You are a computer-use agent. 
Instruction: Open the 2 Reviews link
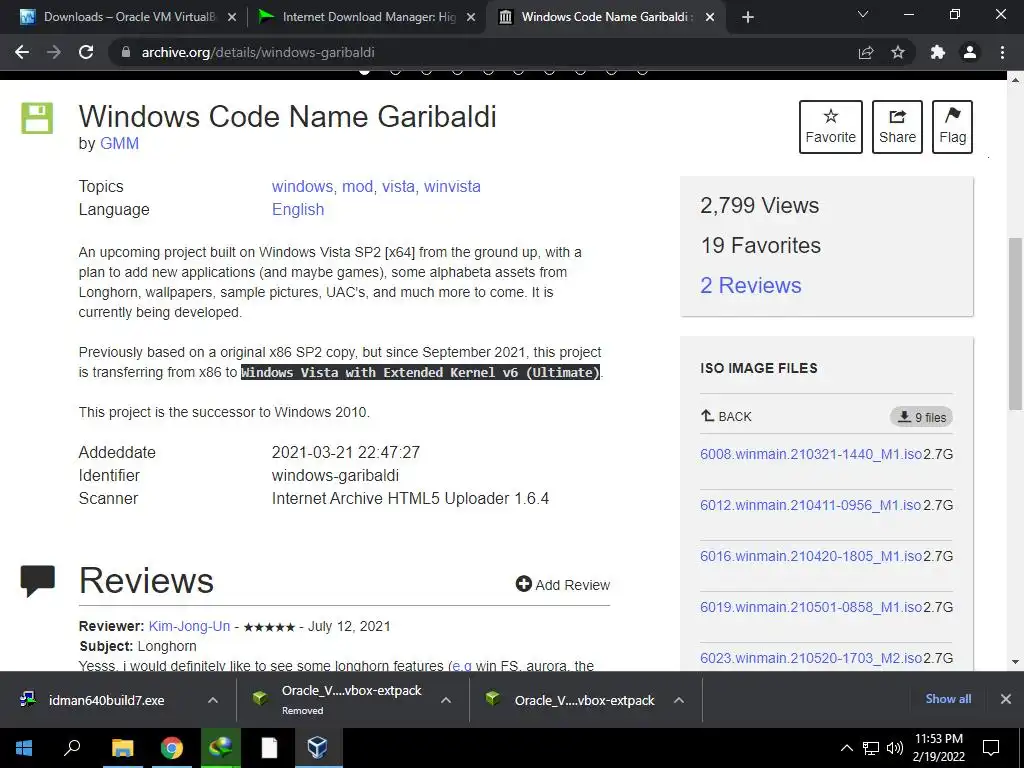pyautogui.click(x=750, y=285)
